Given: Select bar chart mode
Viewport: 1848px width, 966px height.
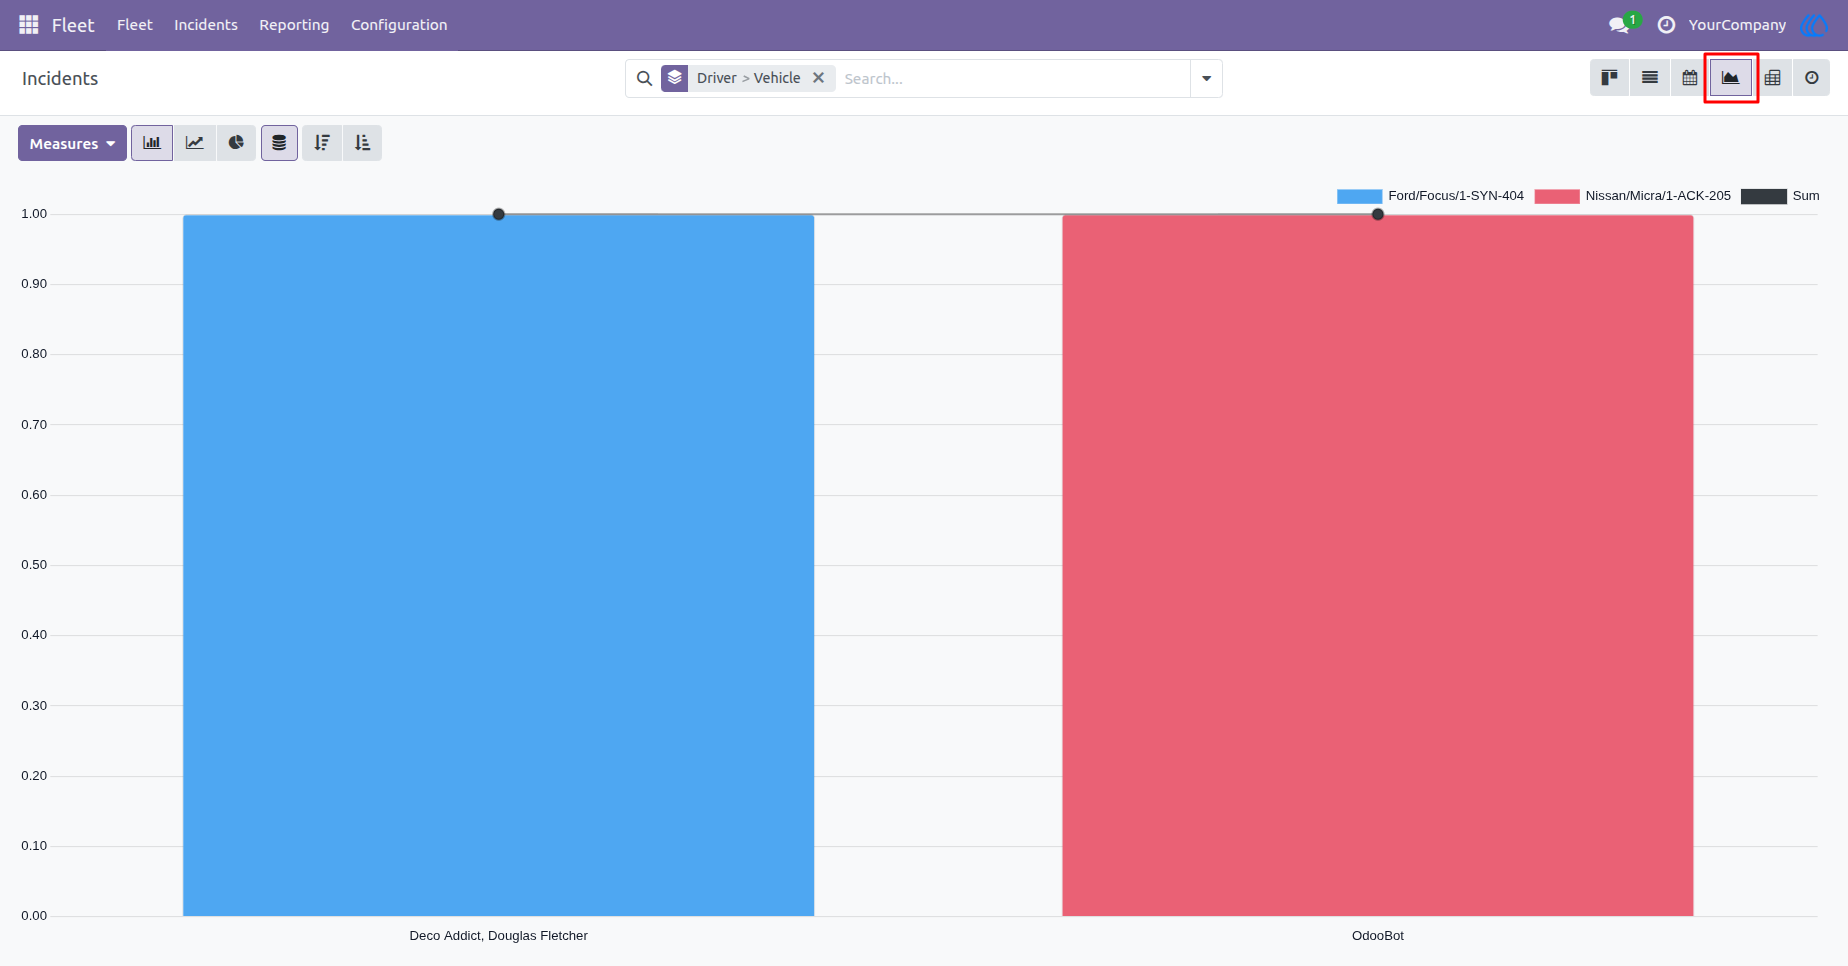Looking at the screenshot, I should click(152, 143).
